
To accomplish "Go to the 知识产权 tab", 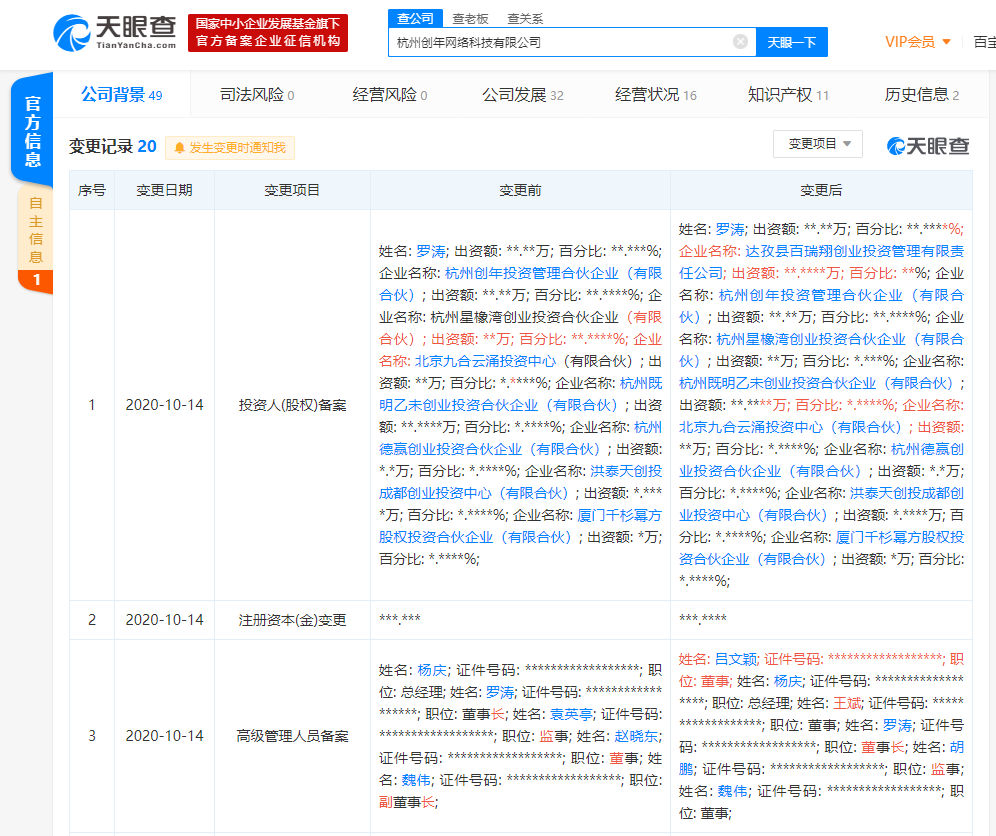I will (x=788, y=95).
